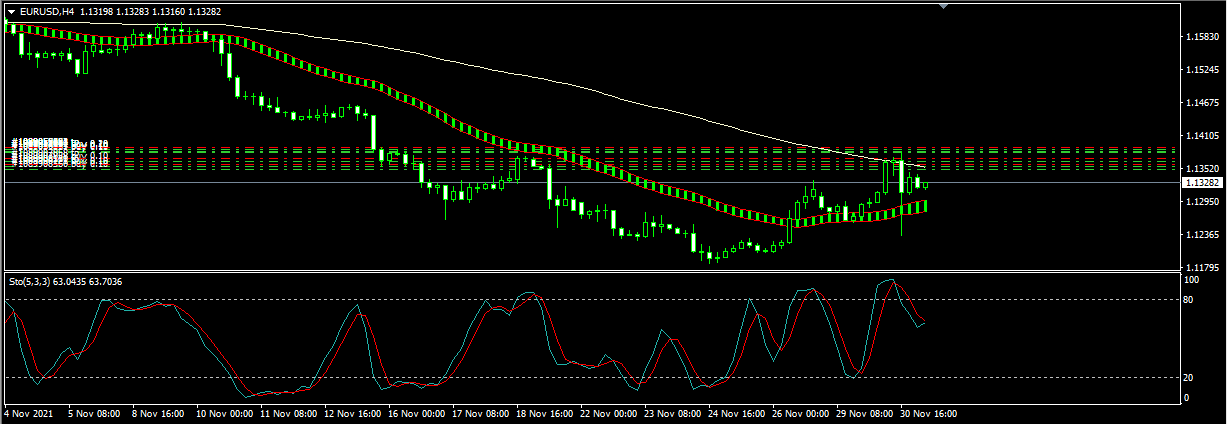Image resolution: width=1227 pixels, height=424 pixels.
Task: Click the 10 Nov 00:00 time label
Action: [225, 412]
